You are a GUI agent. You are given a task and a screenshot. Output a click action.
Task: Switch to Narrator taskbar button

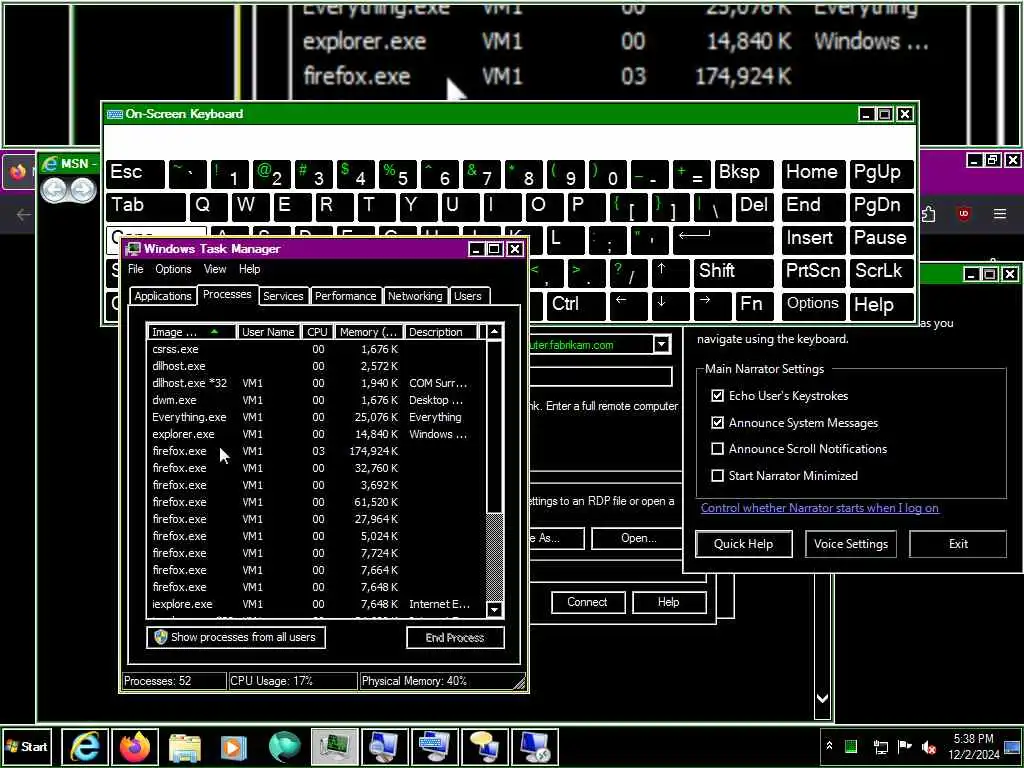pyautogui.click(x=485, y=746)
